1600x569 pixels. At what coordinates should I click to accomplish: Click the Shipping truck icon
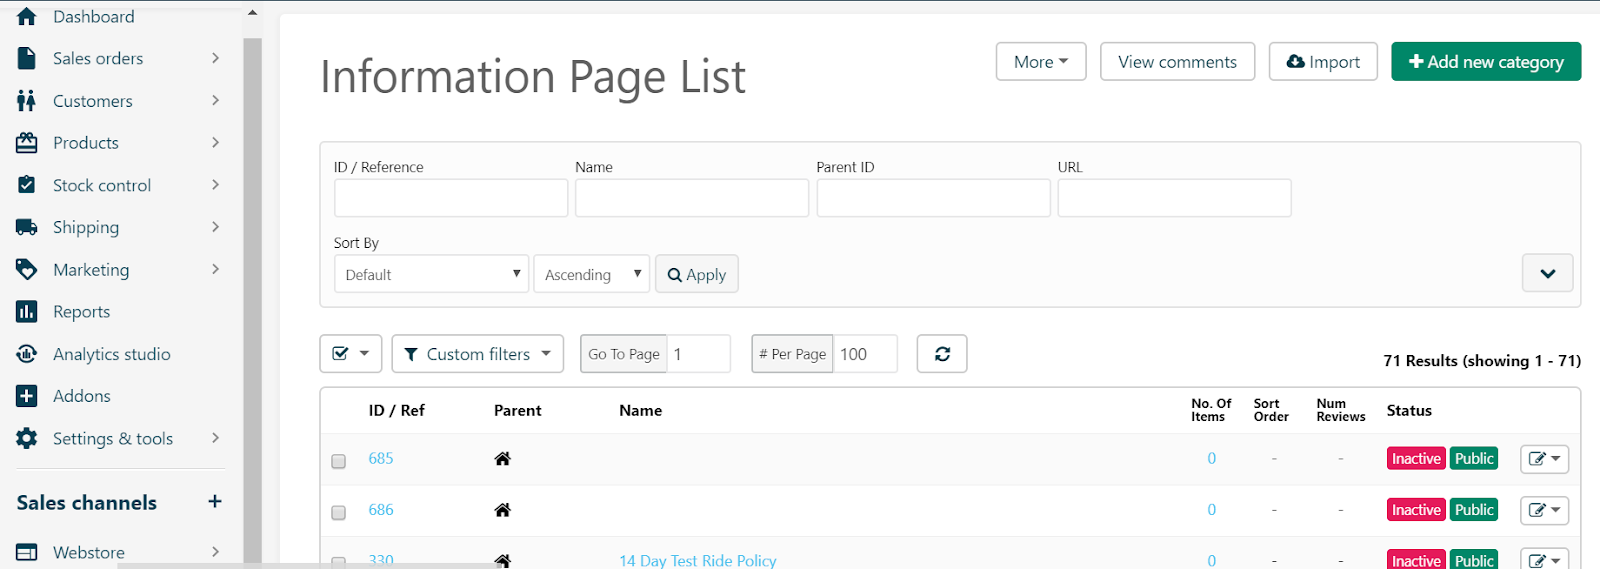click(27, 227)
